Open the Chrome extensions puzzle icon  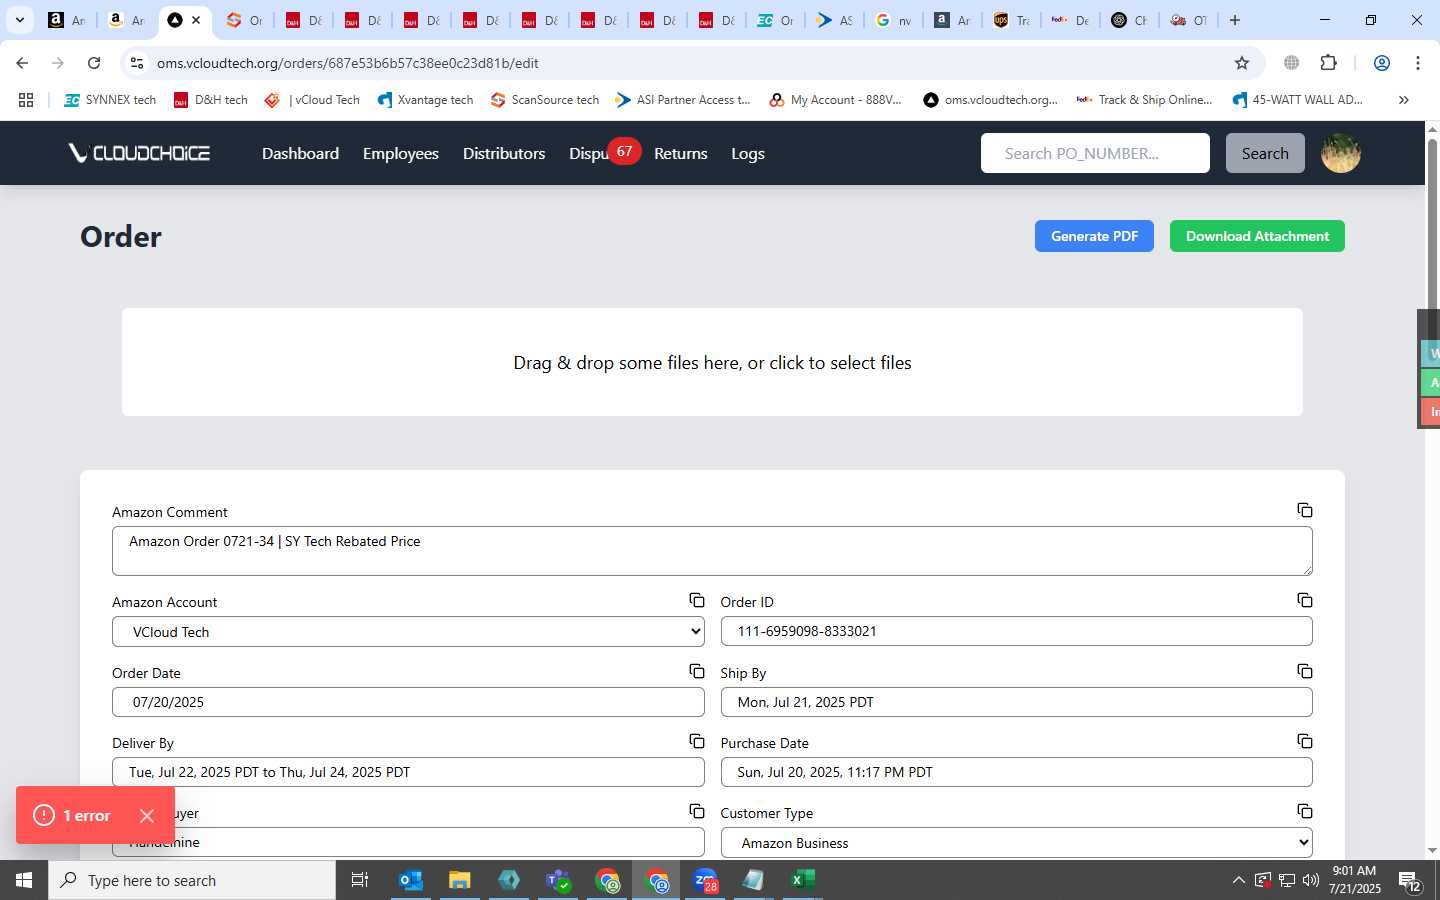tap(1328, 63)
